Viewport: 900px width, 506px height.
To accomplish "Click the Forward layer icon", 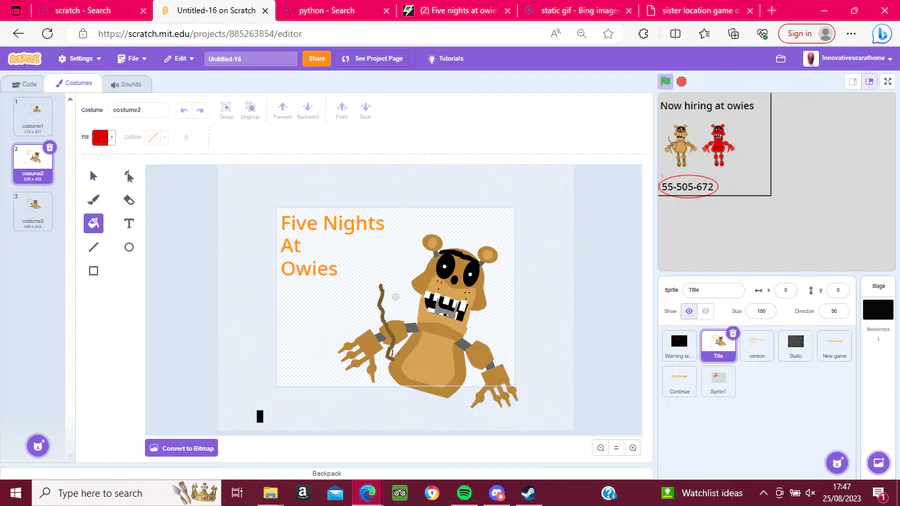I will click(282, 110).
